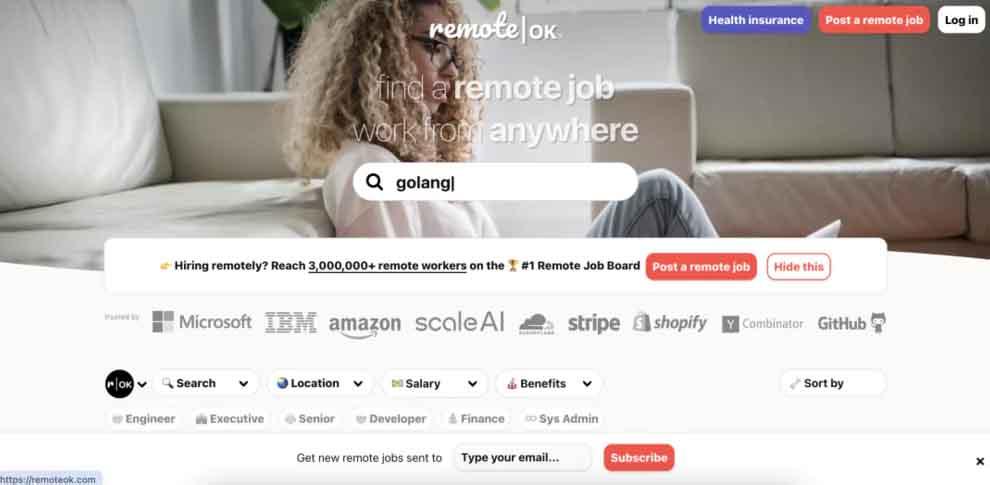Click the Shopify logo
990x485 pixels.
(670, 323)
